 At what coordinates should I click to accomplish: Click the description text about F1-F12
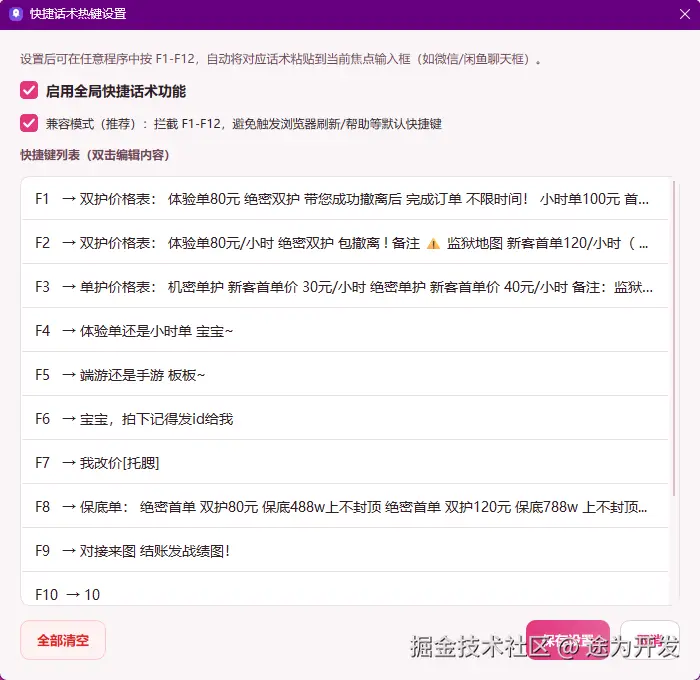(280, 59)
